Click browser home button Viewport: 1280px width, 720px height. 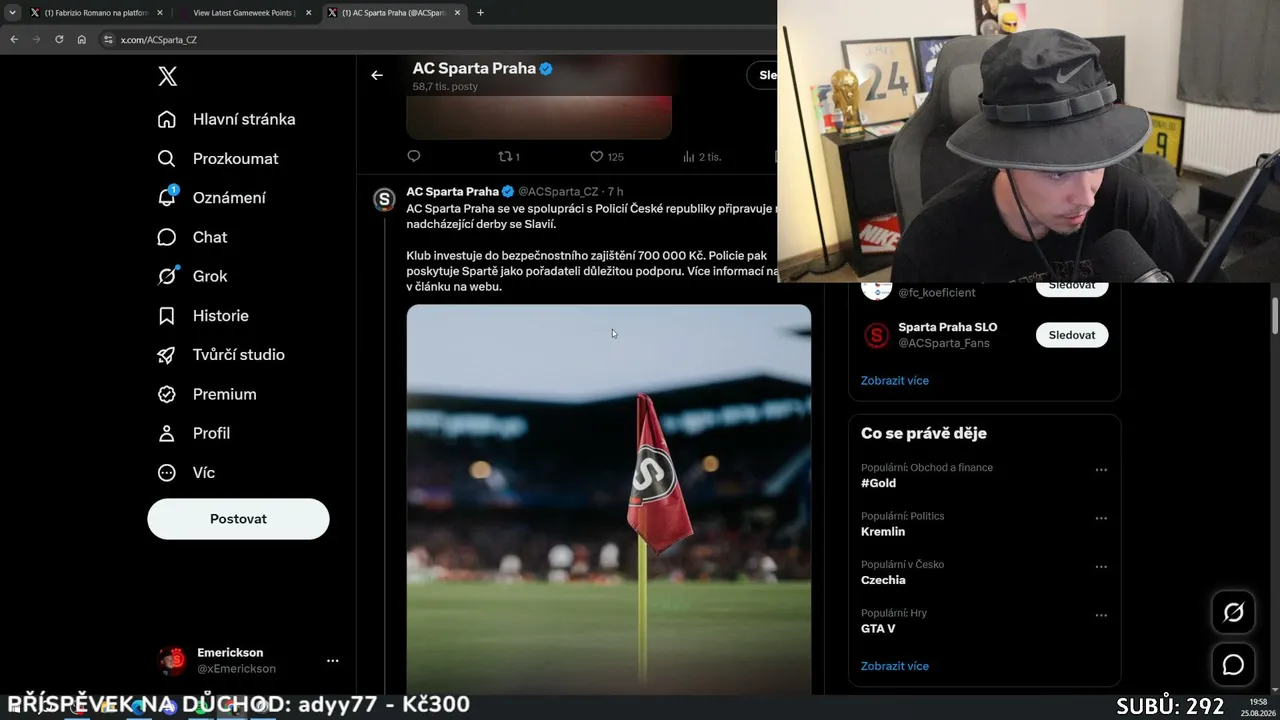coord(82,39)
